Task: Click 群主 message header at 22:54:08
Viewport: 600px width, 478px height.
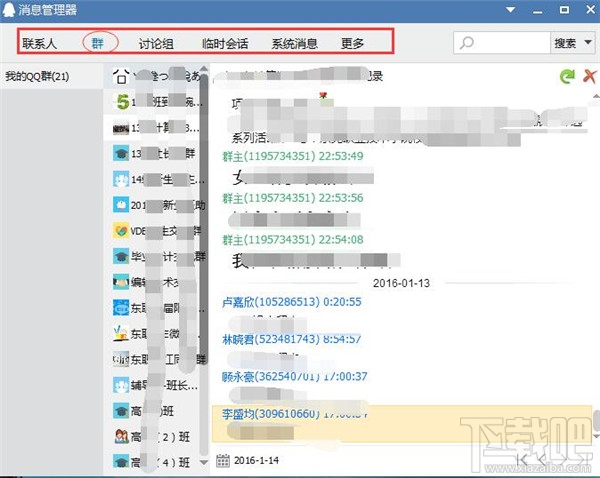Action: click(293, 240)
